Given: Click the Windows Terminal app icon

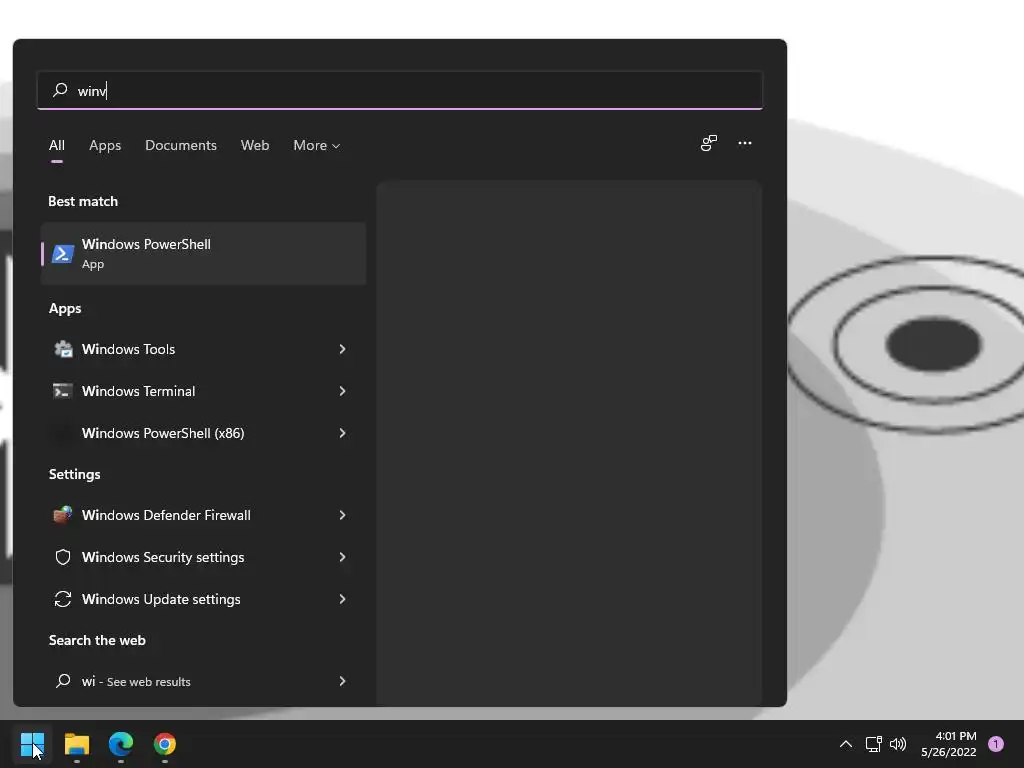Looking at the screenshot, I should click(x=63, y=391).
